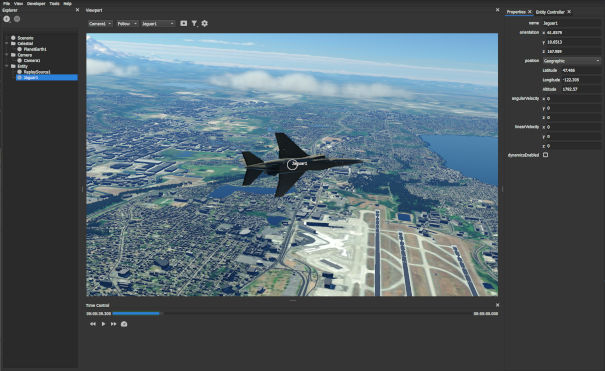The width and height of the screenshot is (605, 371).
Task: Click the rewind button in Time Control
Action: pyautogui.click(x=93, y=324)
